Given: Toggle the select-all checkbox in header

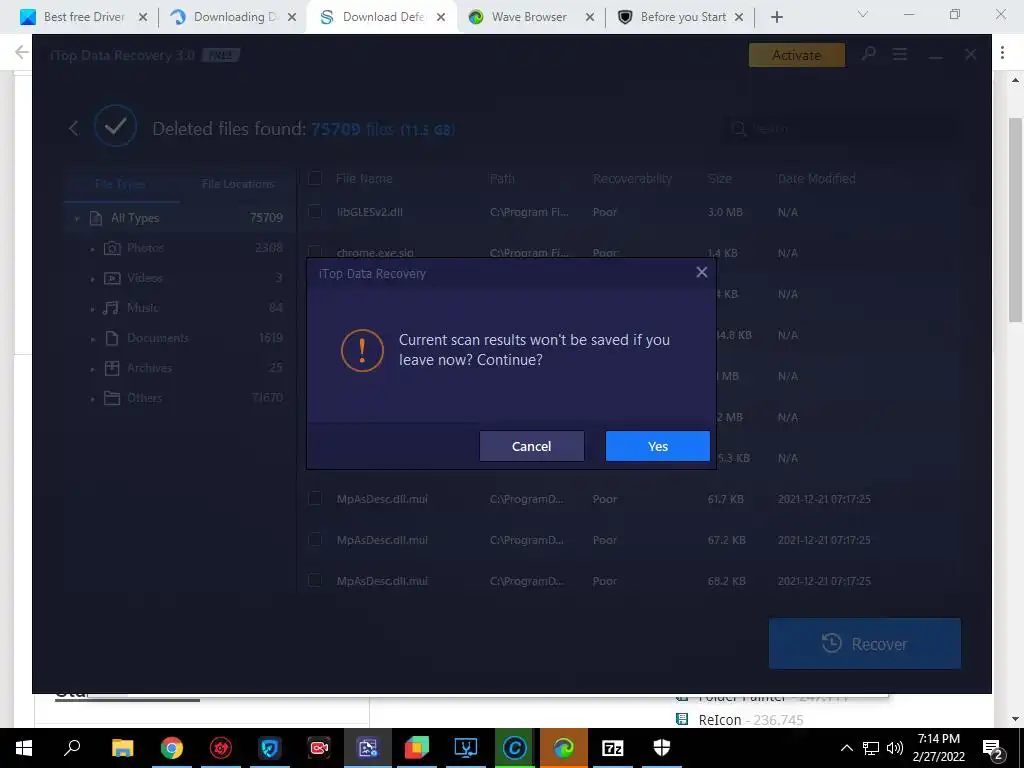Looking at the screenshot, I should pyautogui.click(x=315, y=178).
